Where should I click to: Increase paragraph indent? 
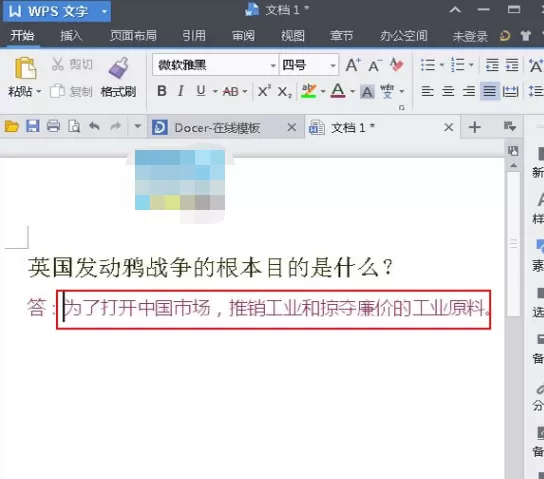pyautogui.click(x=512, y=65)
